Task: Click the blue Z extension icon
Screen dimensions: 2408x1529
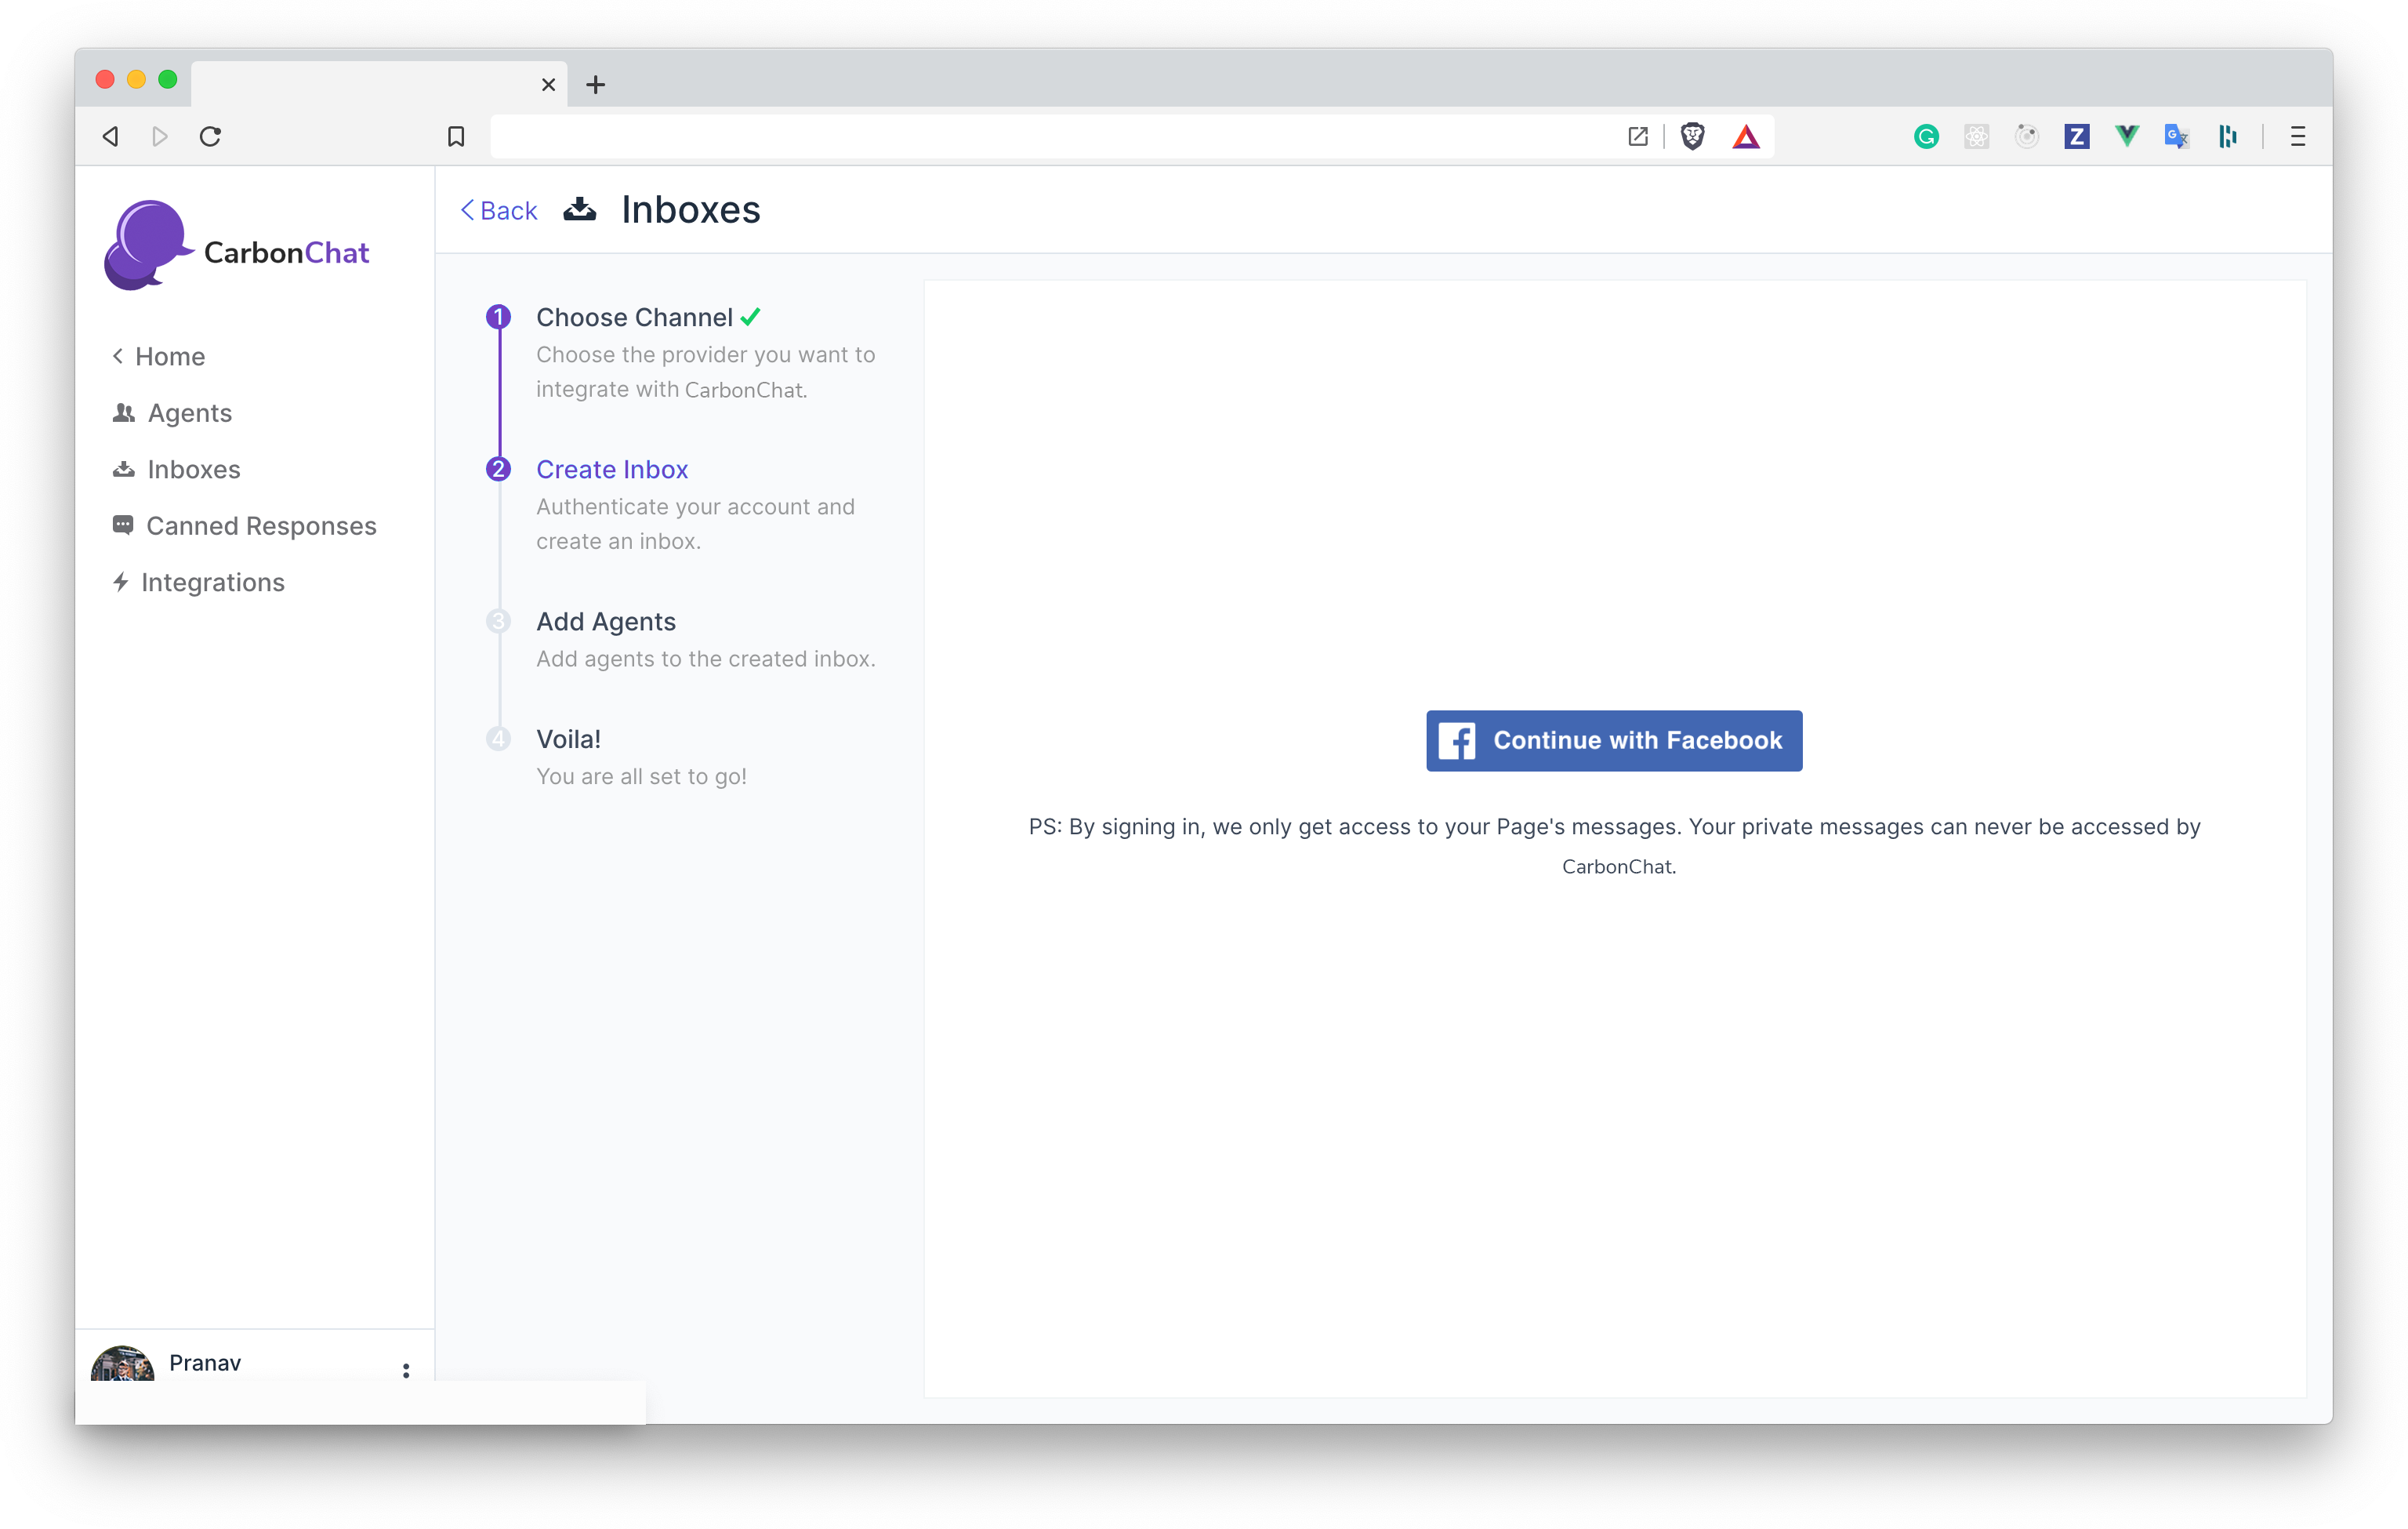Action: 2076,137
